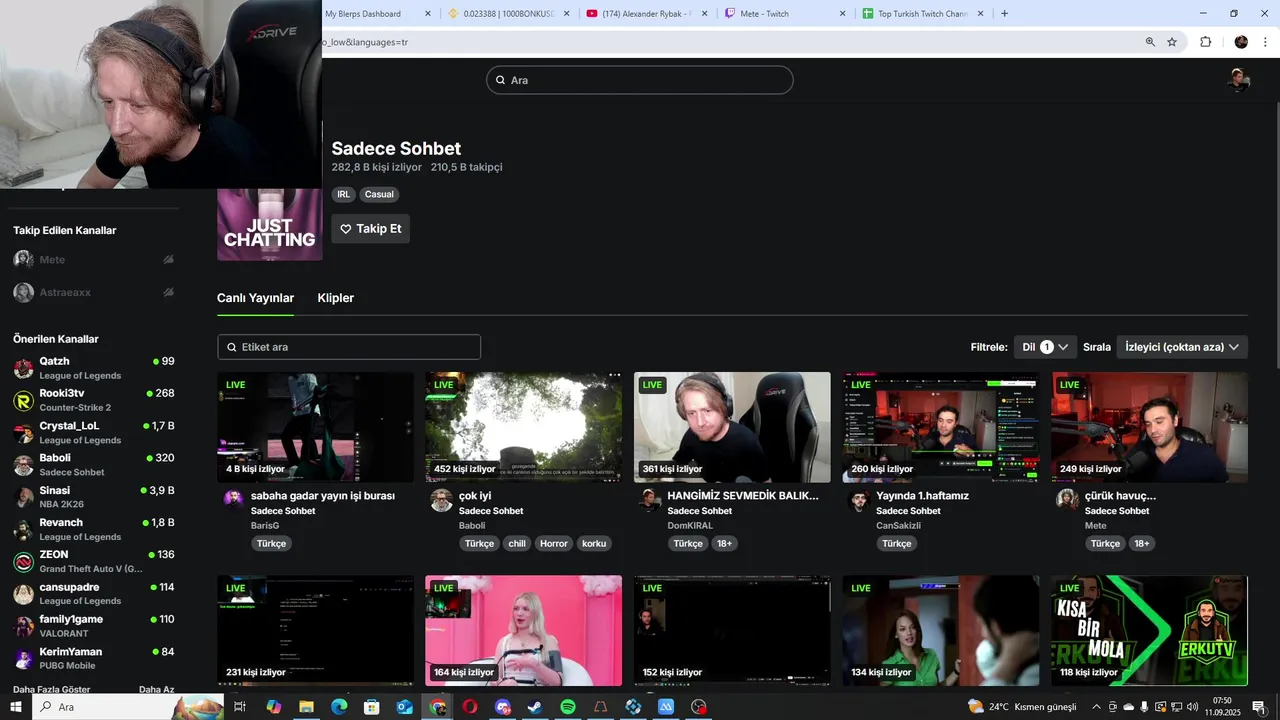The image size is (1280, 720).
Task: Open the Crystal_LoL channel avatar
Action: pyautogui.click(x=23, y=432)
